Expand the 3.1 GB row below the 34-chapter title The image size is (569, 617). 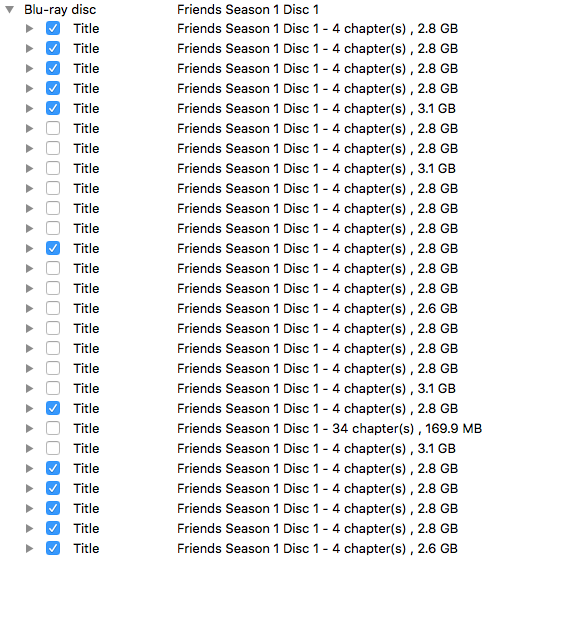tap(29, 448)
